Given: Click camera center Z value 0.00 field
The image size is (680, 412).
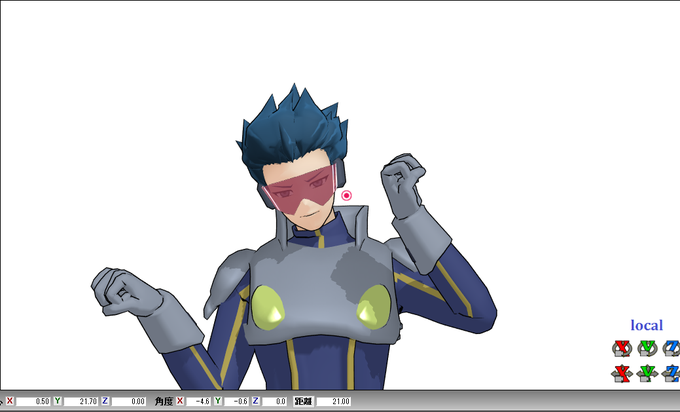Looking at the screenshot, I should (129, 402).
